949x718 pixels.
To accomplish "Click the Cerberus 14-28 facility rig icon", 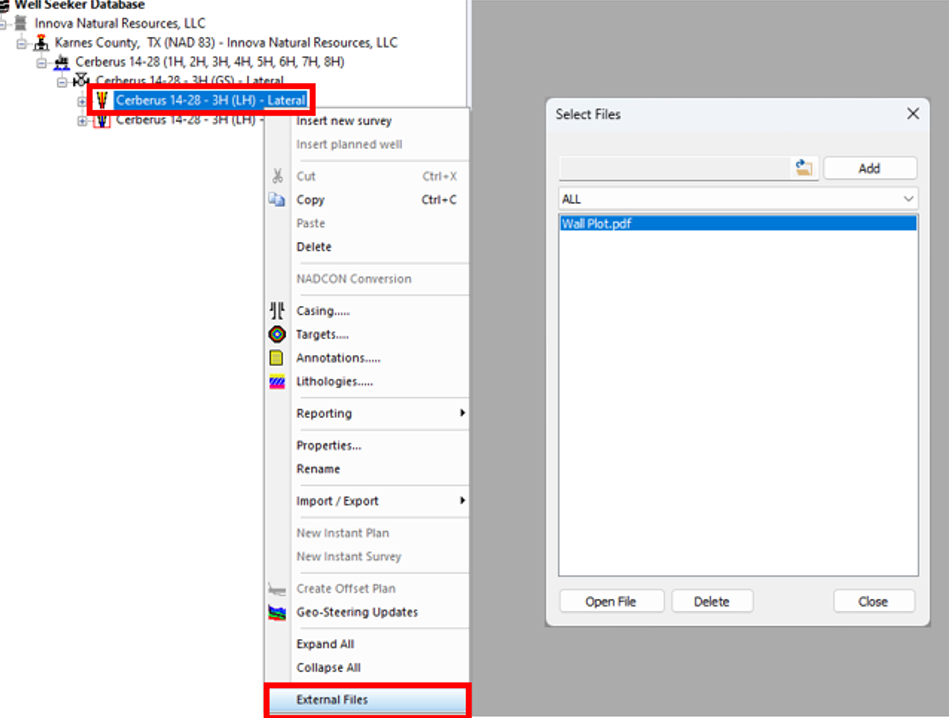I will (62, 62).
